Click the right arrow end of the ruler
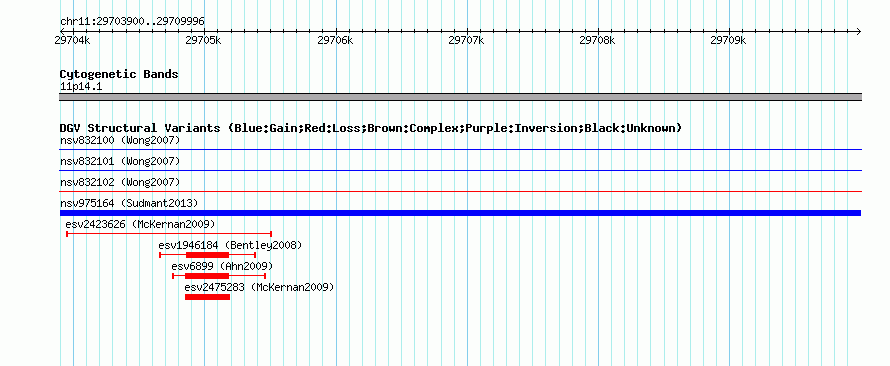890x366 pixels. 858,32
